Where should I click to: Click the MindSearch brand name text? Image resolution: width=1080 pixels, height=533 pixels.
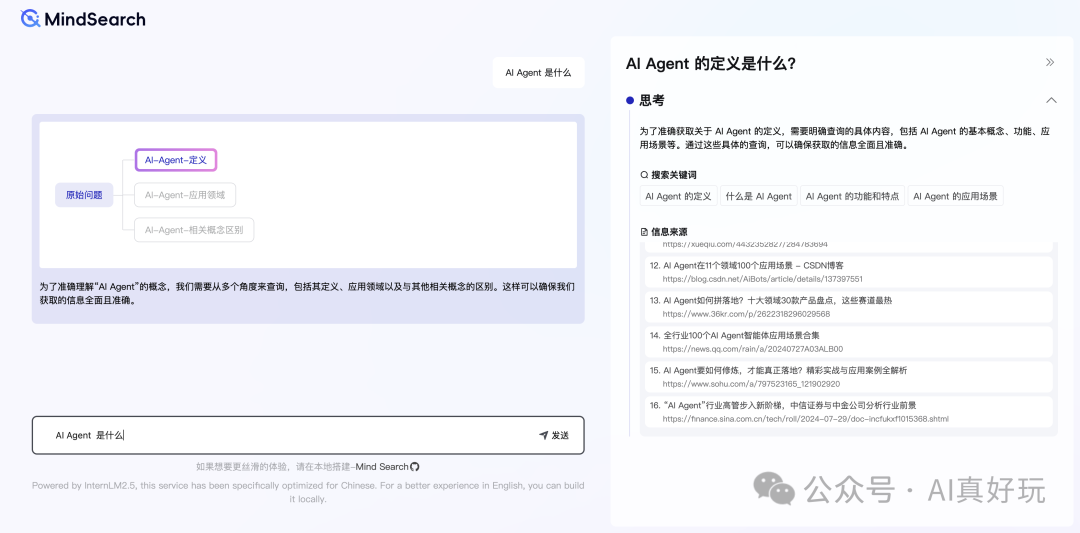95,19
